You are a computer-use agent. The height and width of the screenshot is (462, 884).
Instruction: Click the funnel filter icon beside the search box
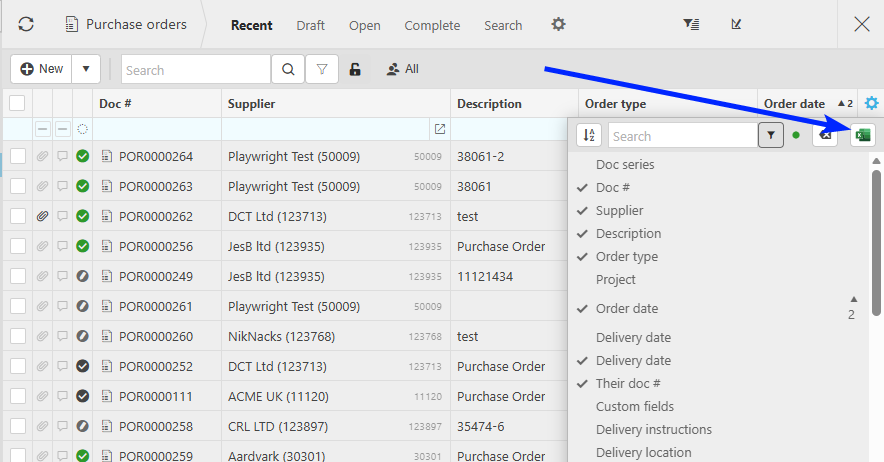click(321, 70)
